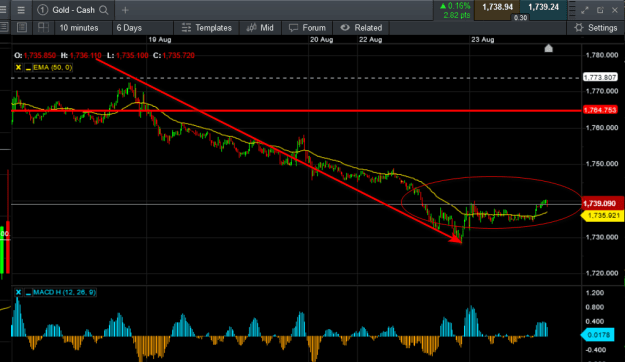
Task: Click the 22 Aug date label
Action: 370,39
